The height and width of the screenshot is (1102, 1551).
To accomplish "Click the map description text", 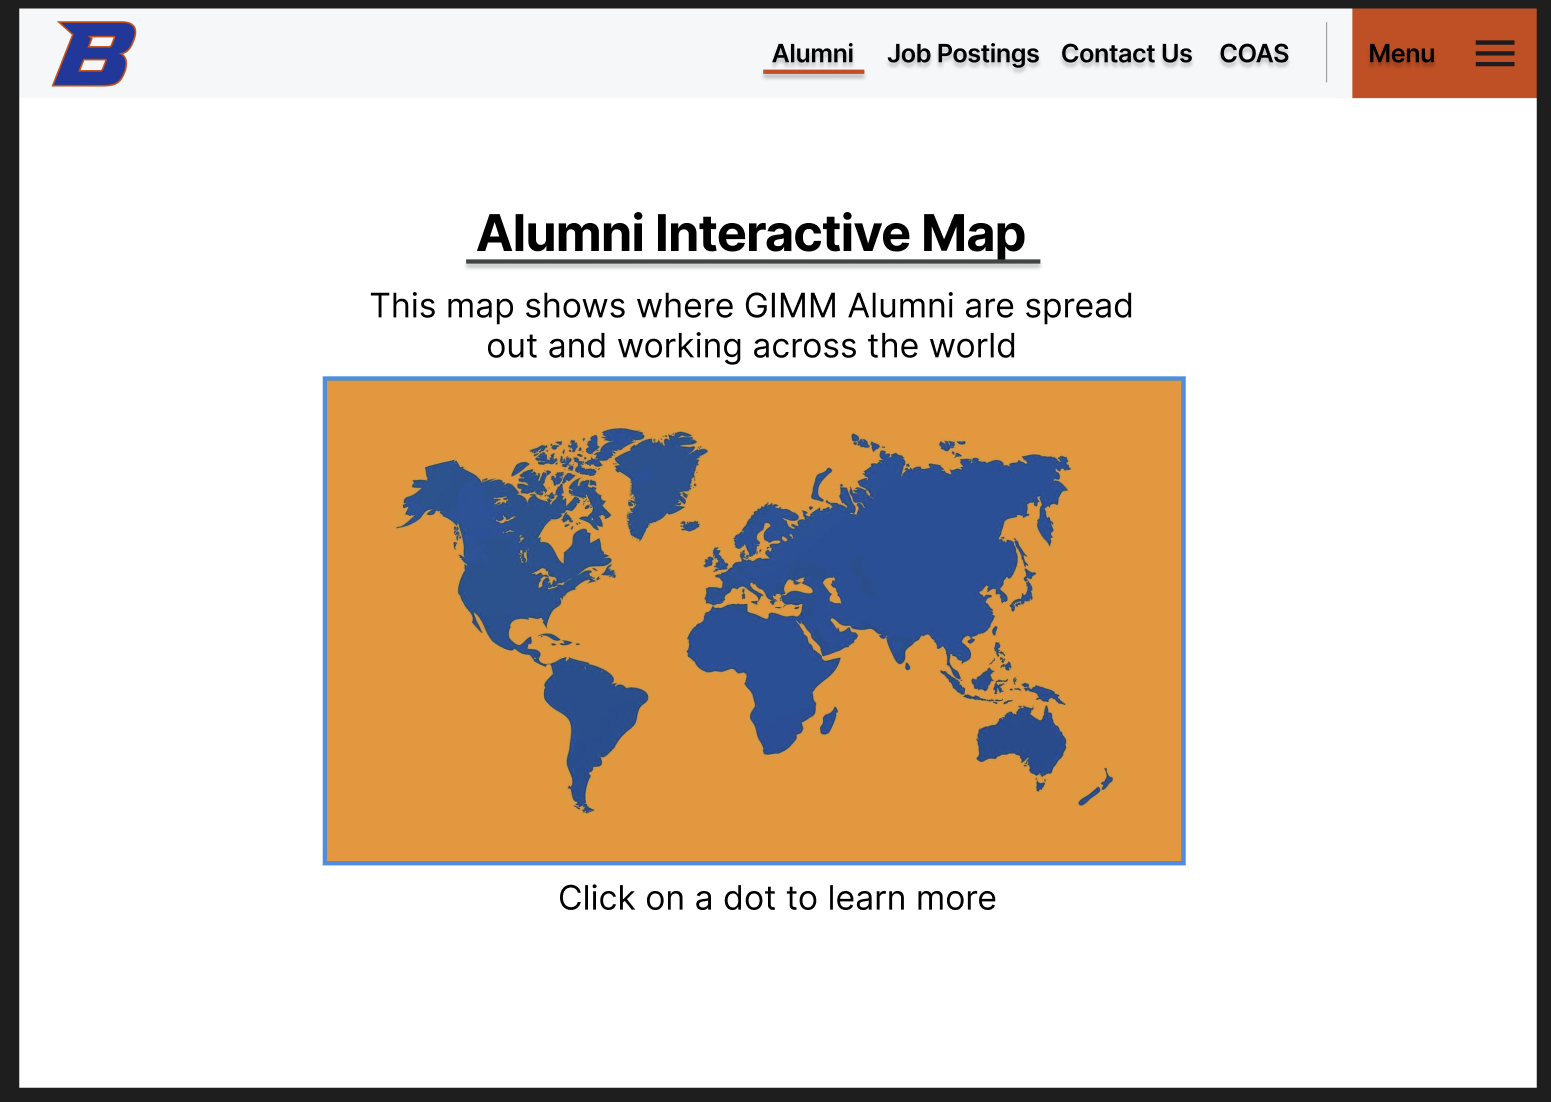I will tap(752, 325).
